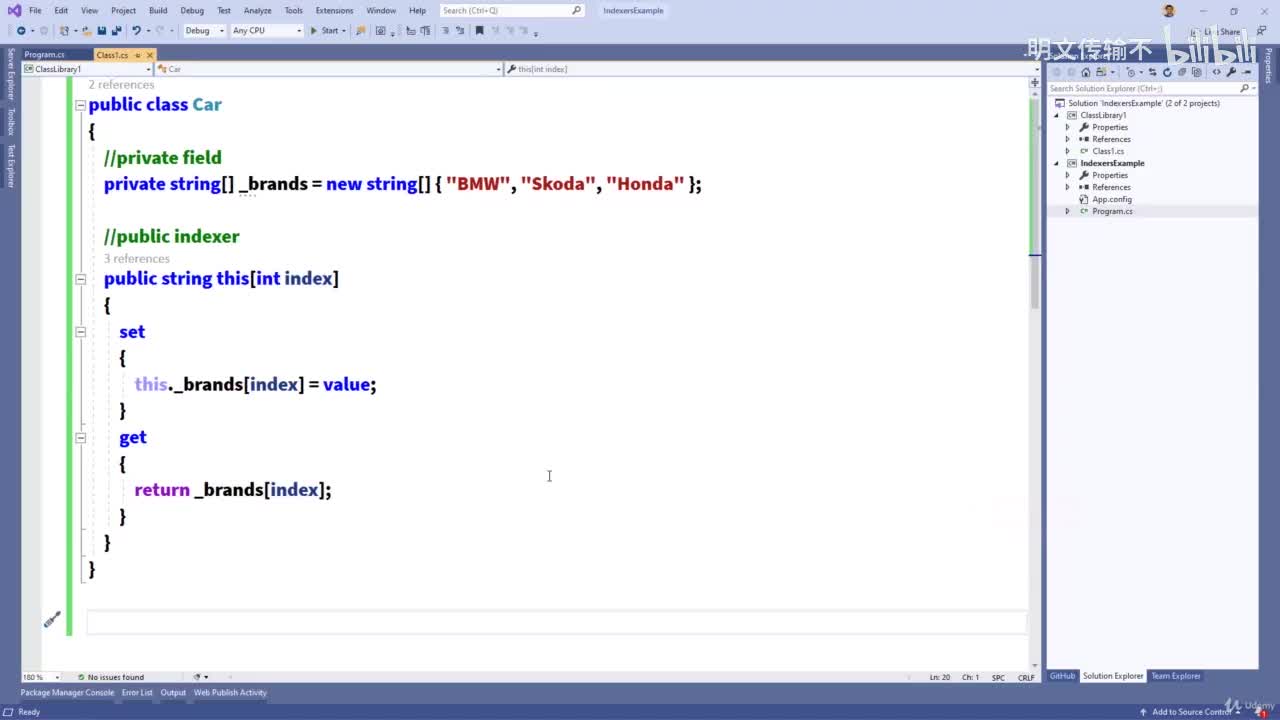Viewport: 1280px width, 720px height.
Task: Click the increase indent toolbar icon
Action: pos(426,31)
